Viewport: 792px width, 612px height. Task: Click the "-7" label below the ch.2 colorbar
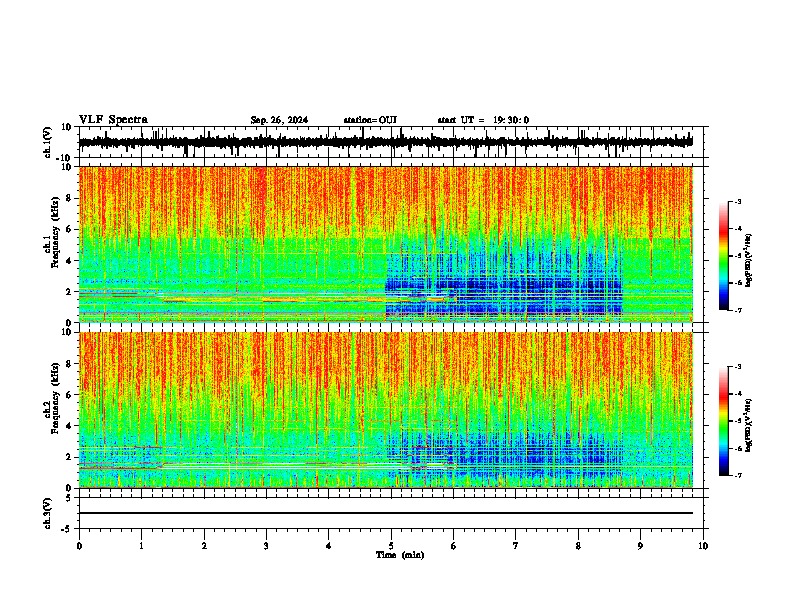click(x=737, y=476)
